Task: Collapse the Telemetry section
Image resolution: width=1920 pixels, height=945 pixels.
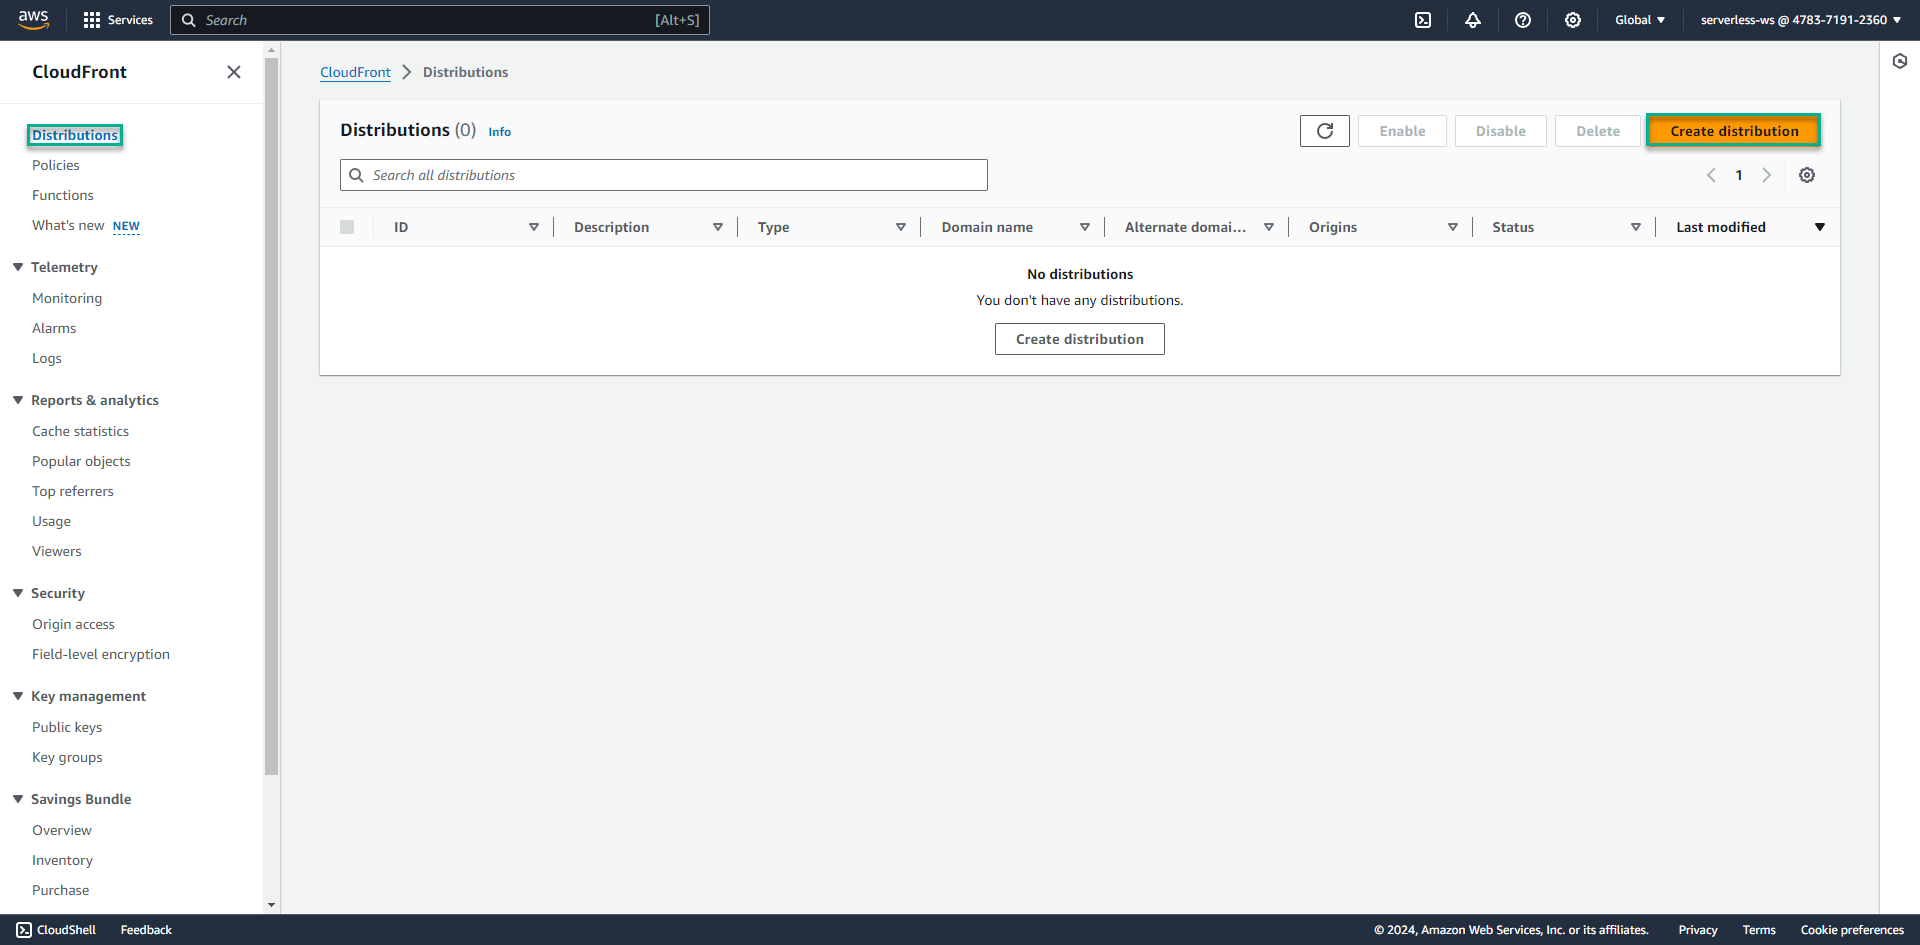Action: click(x=18, y=267)
